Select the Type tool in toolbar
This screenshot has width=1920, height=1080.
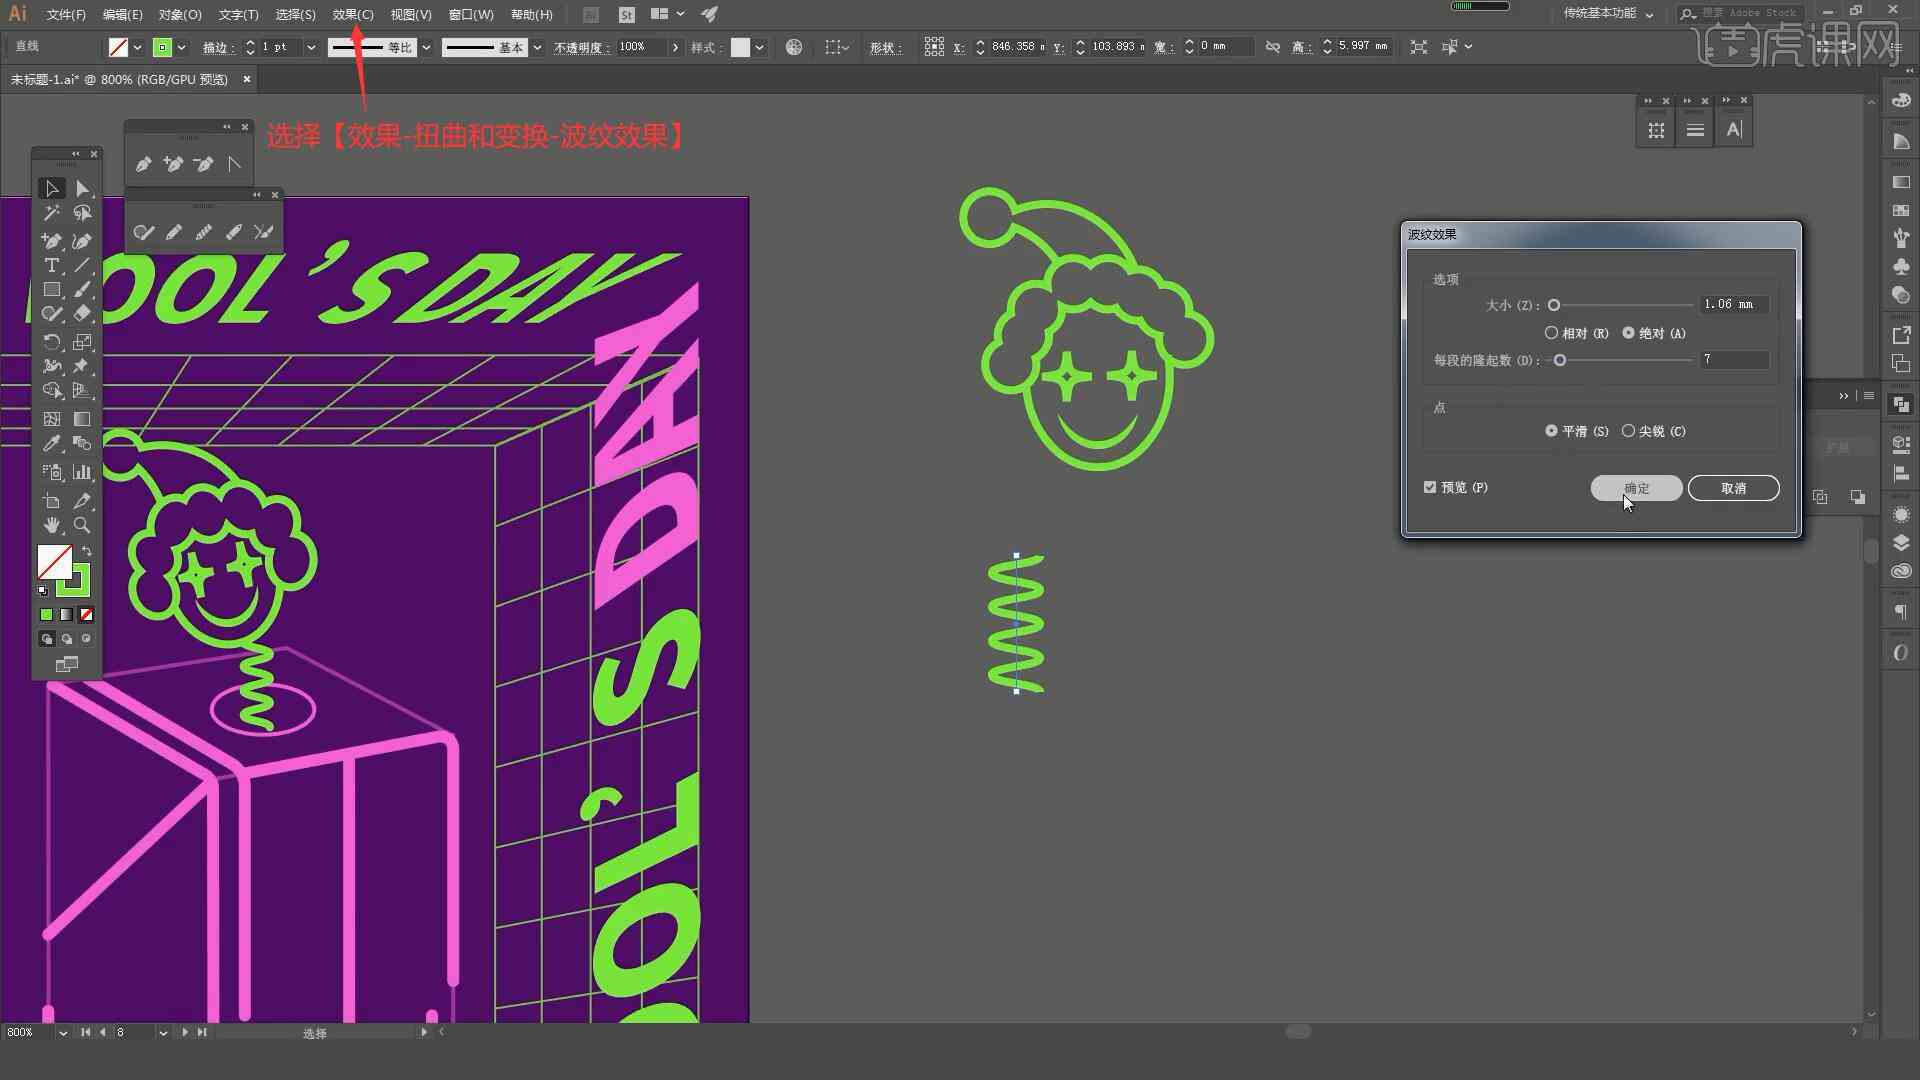[x=50, y=265]
